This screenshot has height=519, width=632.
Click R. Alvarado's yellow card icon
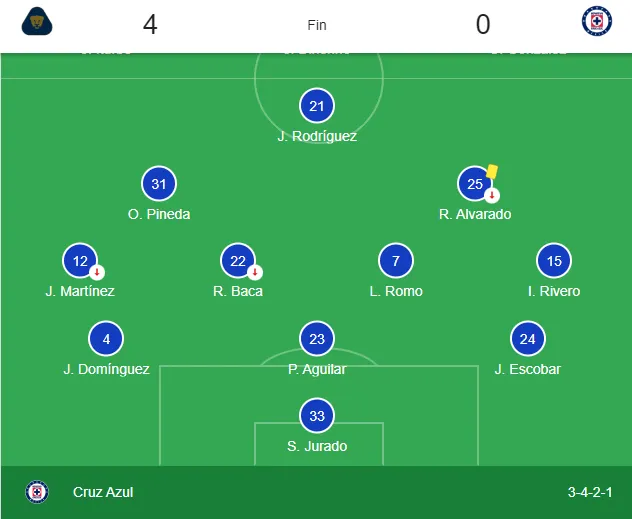(493, 172)
